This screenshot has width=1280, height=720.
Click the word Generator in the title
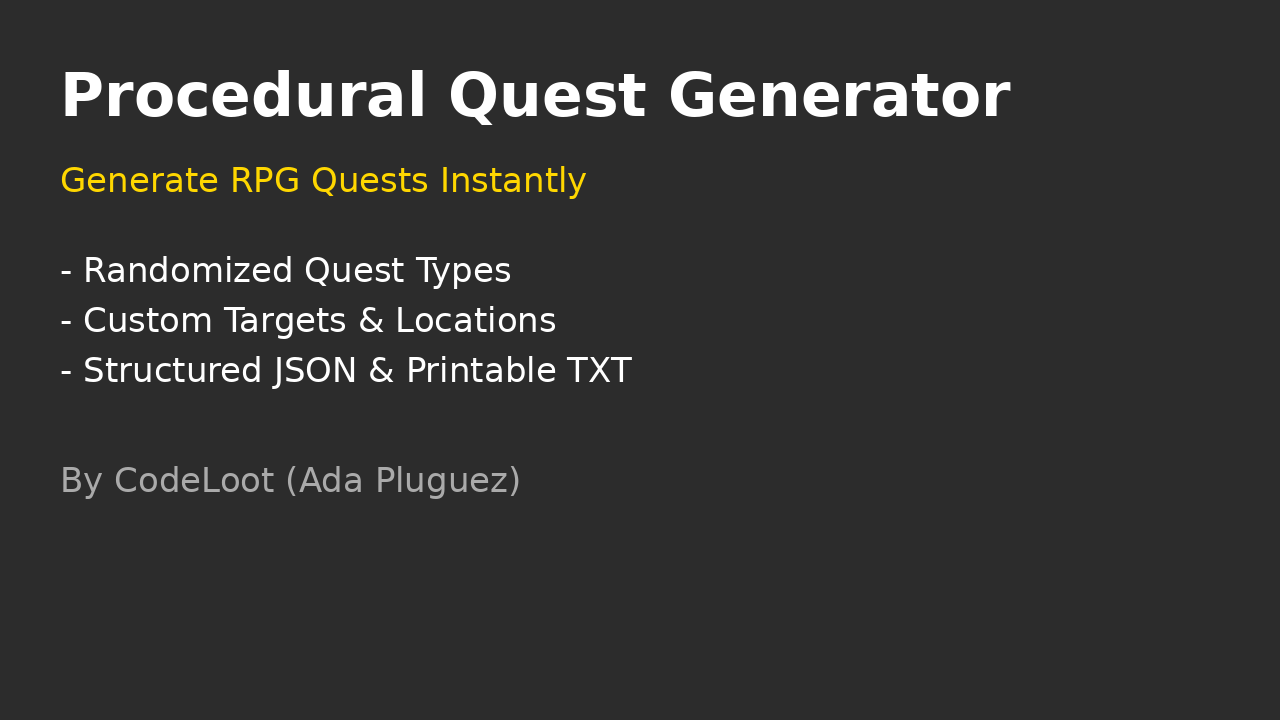(839, 98)
